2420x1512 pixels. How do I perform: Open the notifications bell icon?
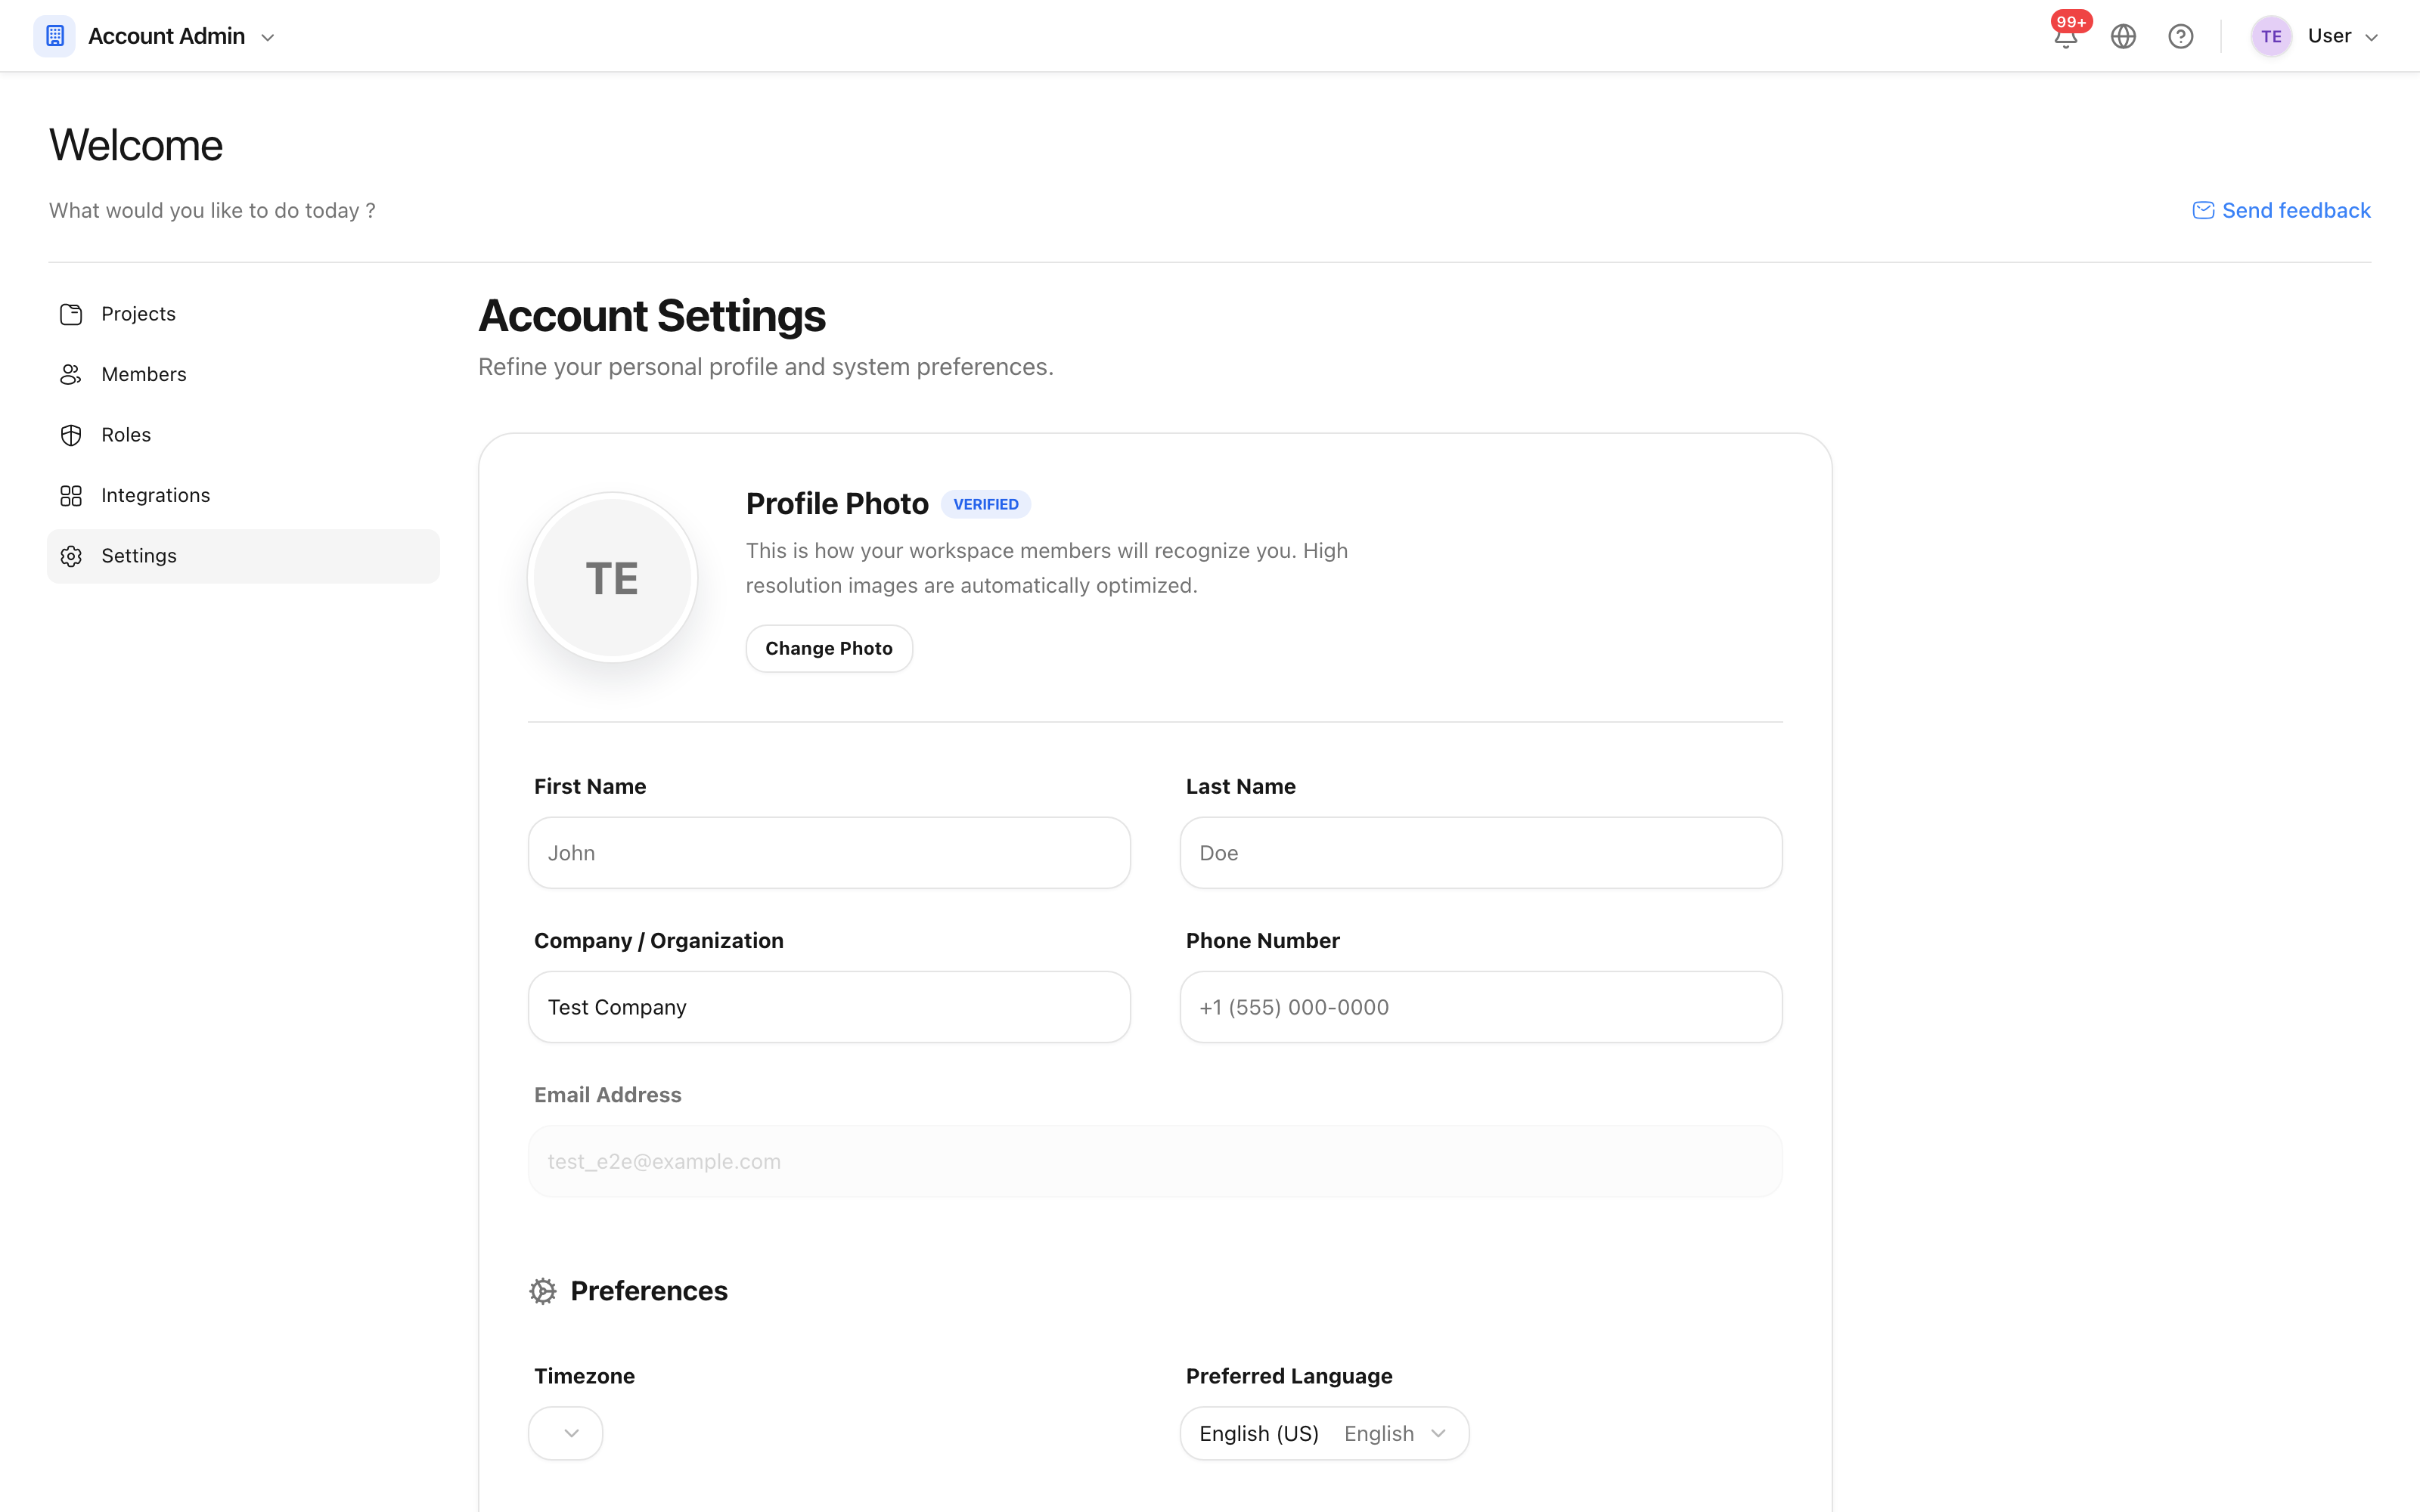pos(2066,37)
